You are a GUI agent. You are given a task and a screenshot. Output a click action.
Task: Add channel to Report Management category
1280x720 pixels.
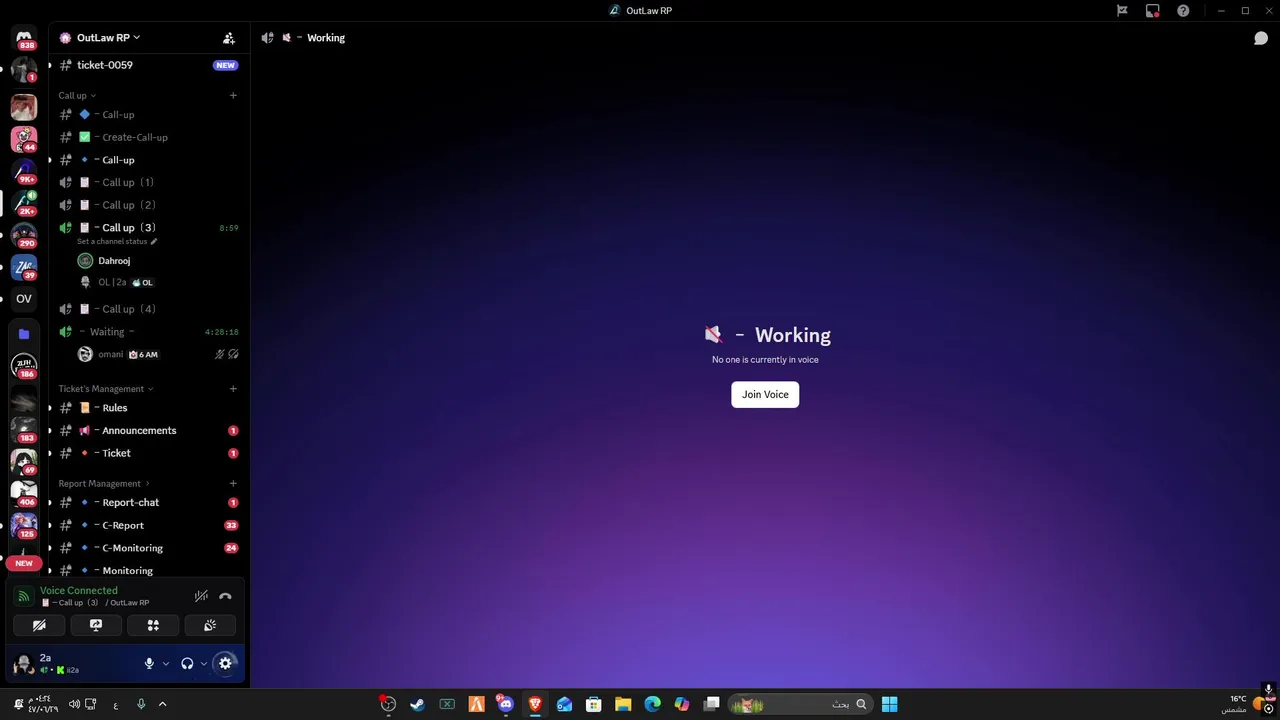233,484
